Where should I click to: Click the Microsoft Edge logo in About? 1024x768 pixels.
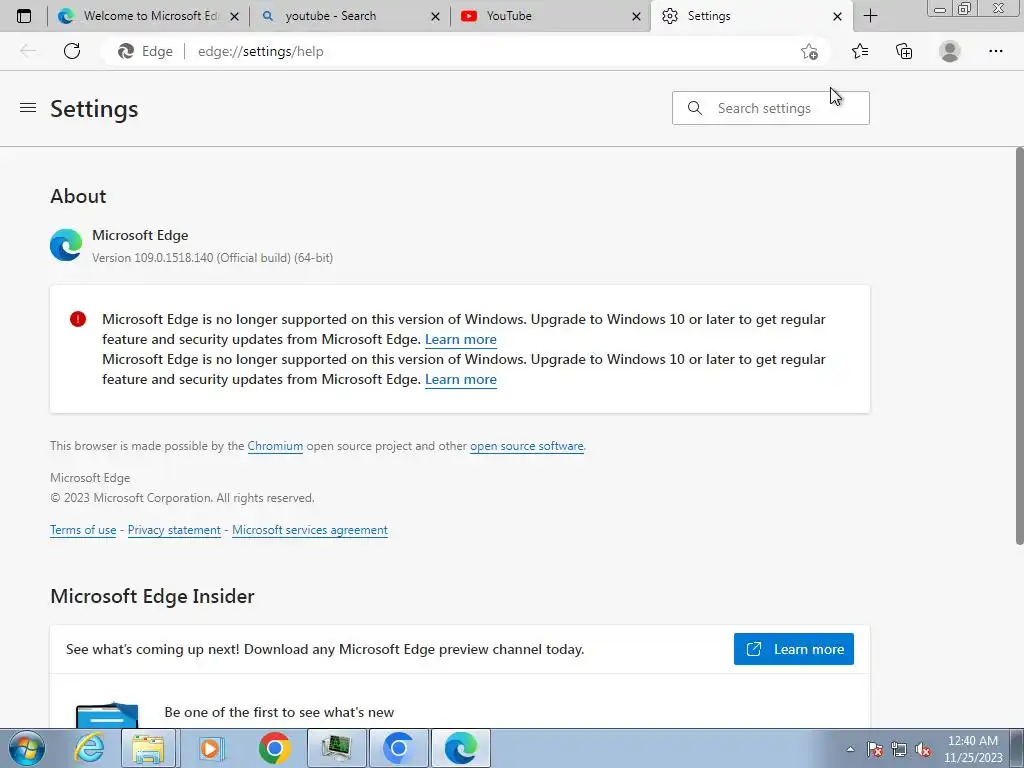[x=66, y=245]
